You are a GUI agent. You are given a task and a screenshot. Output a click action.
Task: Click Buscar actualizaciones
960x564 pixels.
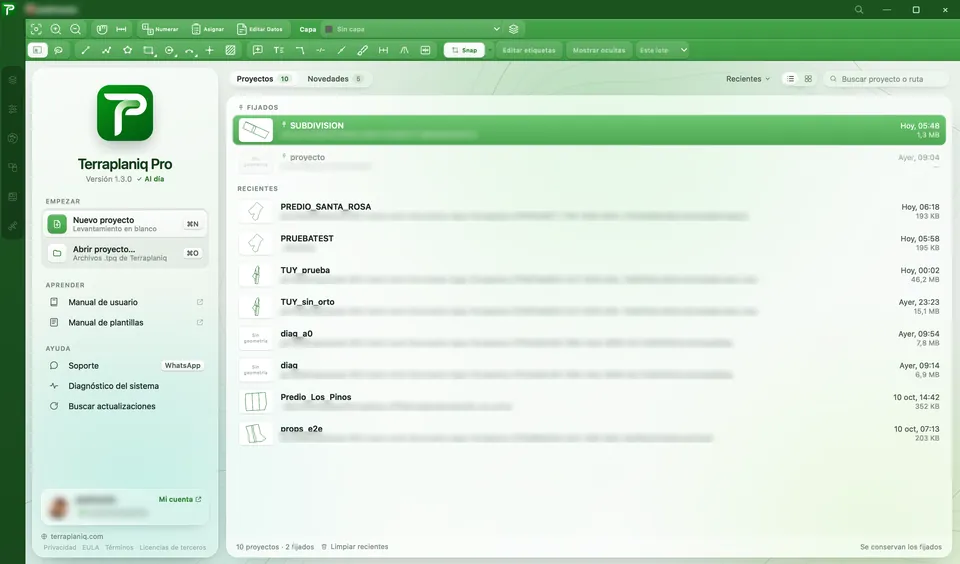pyautogui.click(x=126, y=406)
